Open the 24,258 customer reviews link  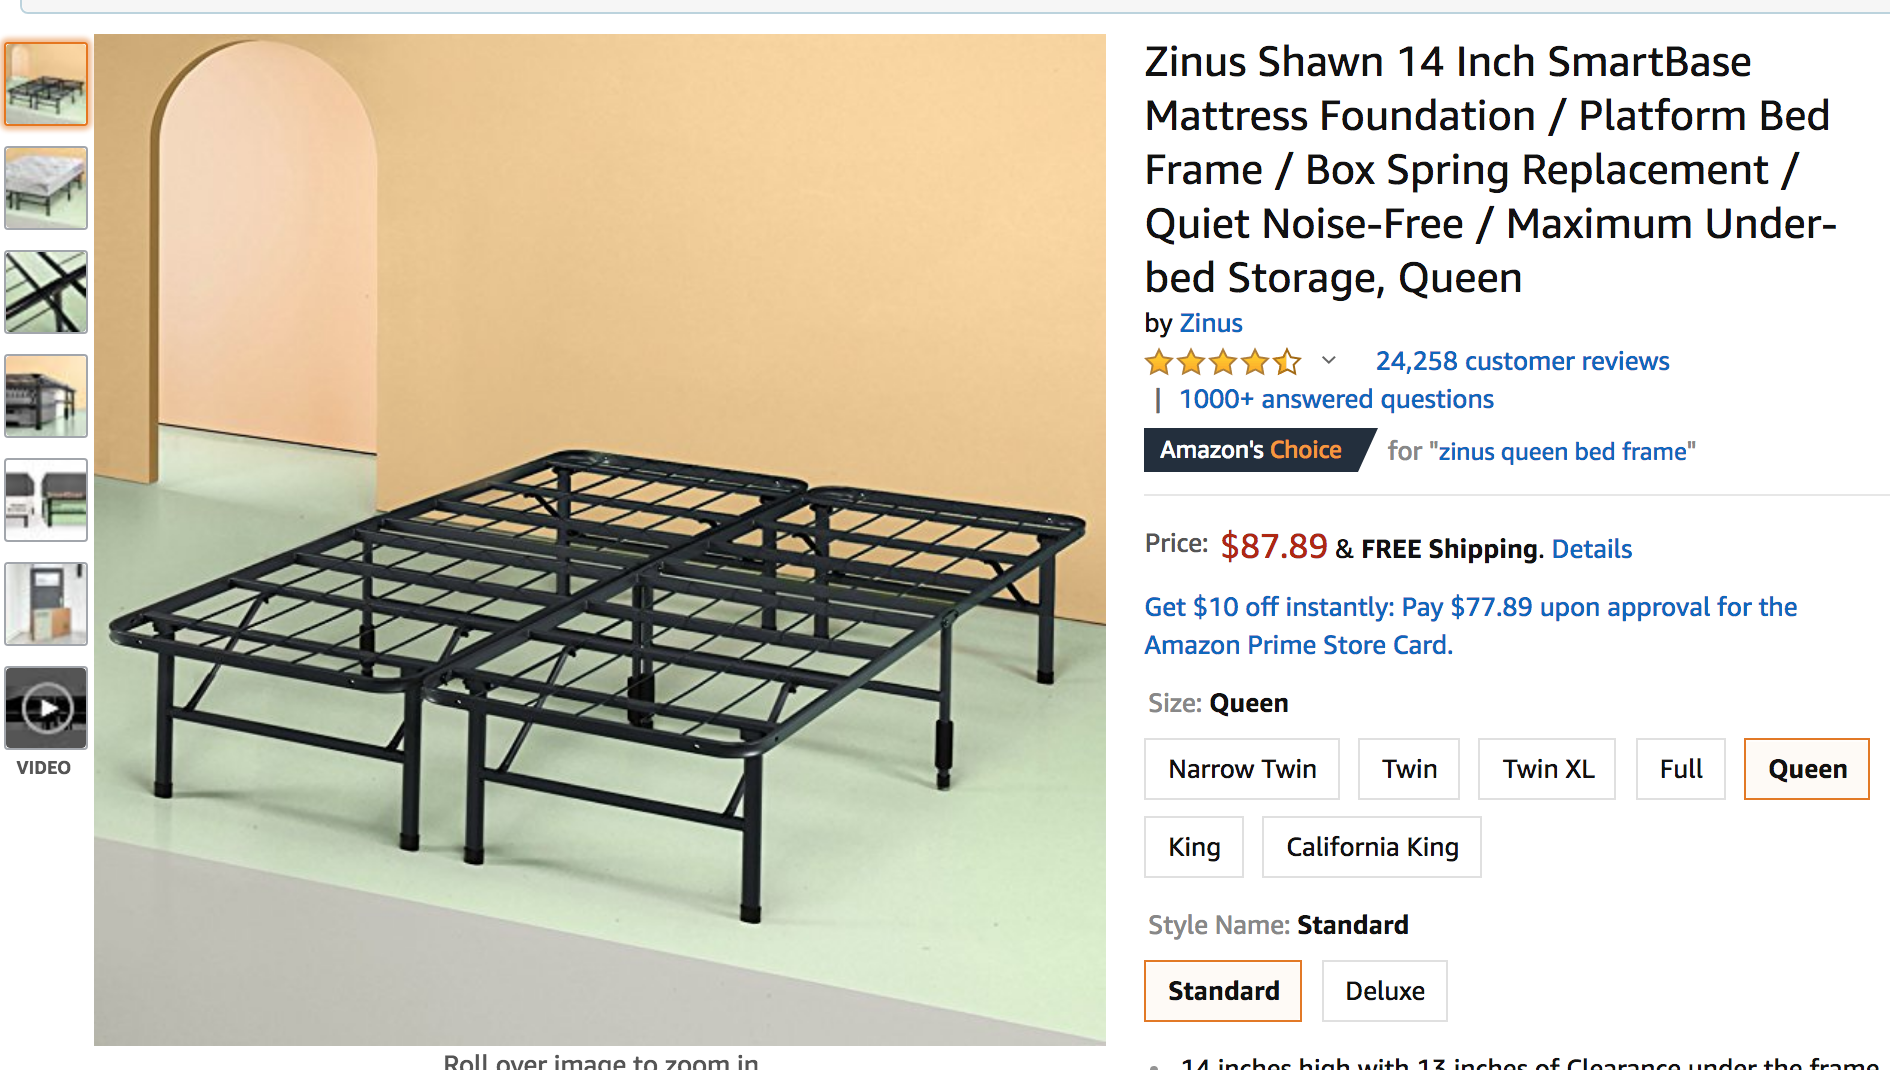tap(1522, 361)
